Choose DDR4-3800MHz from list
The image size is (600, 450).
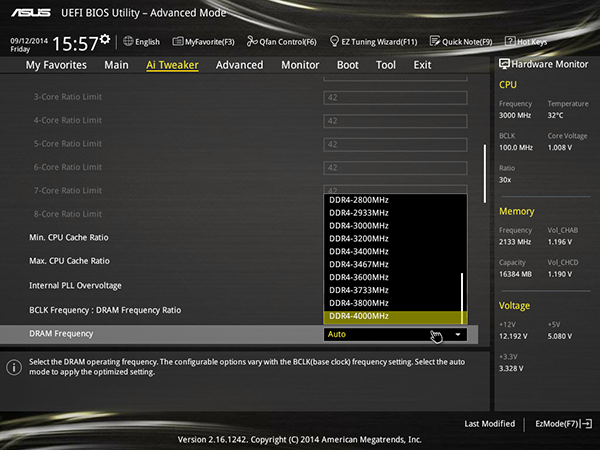[x=393, y=303]
